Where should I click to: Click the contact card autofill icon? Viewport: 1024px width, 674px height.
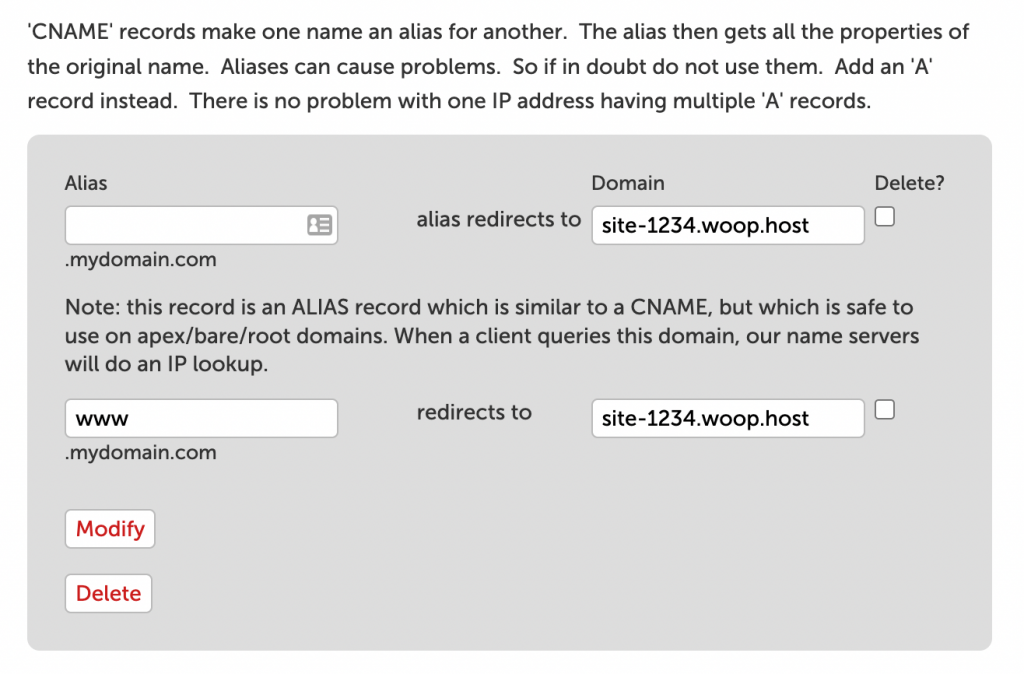pyautogui.click(x=319, y=225)
